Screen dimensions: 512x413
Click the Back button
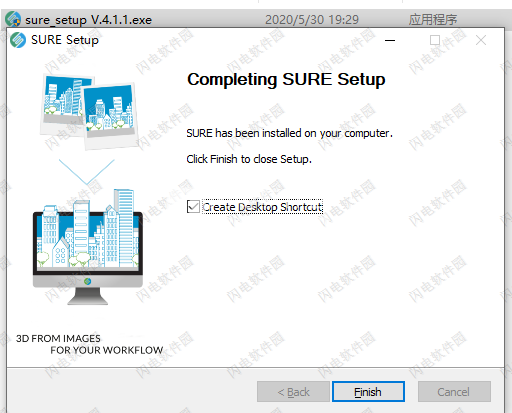[x=293, y=392]
